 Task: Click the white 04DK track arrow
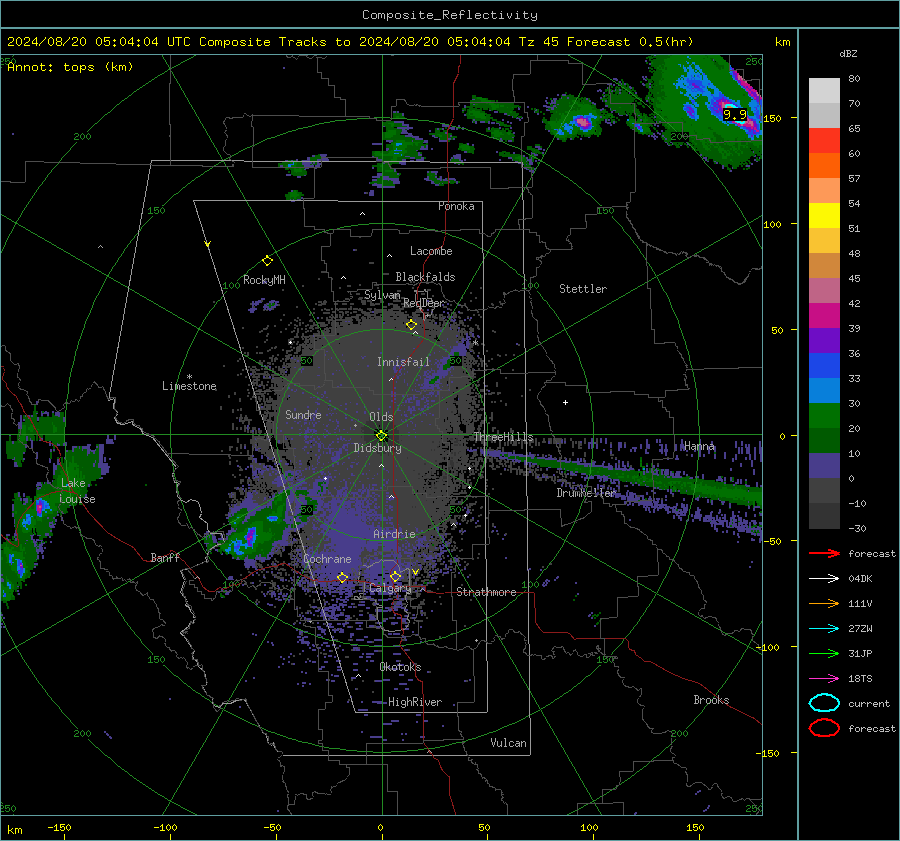coord(824,579)
